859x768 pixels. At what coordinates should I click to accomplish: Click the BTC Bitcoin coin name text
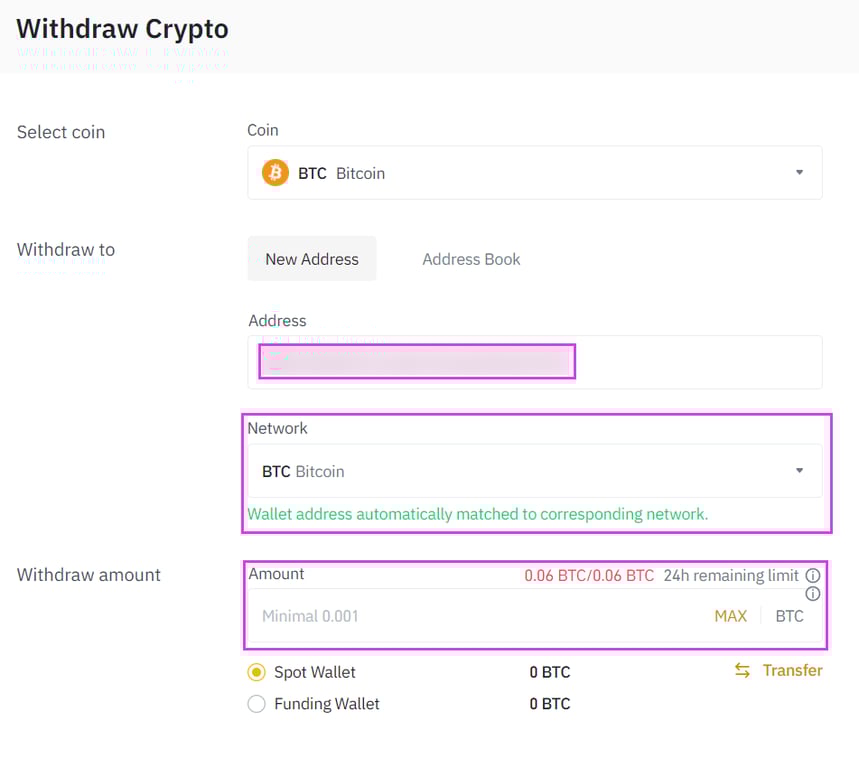(341, 173)
